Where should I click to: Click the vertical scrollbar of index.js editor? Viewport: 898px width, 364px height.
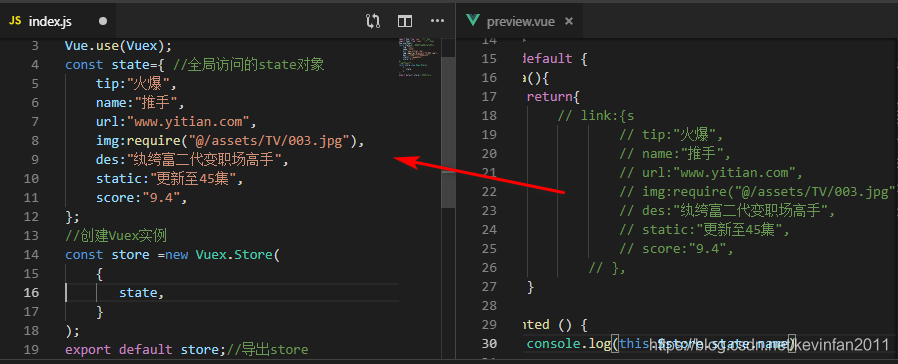click(x=448, y=132)
